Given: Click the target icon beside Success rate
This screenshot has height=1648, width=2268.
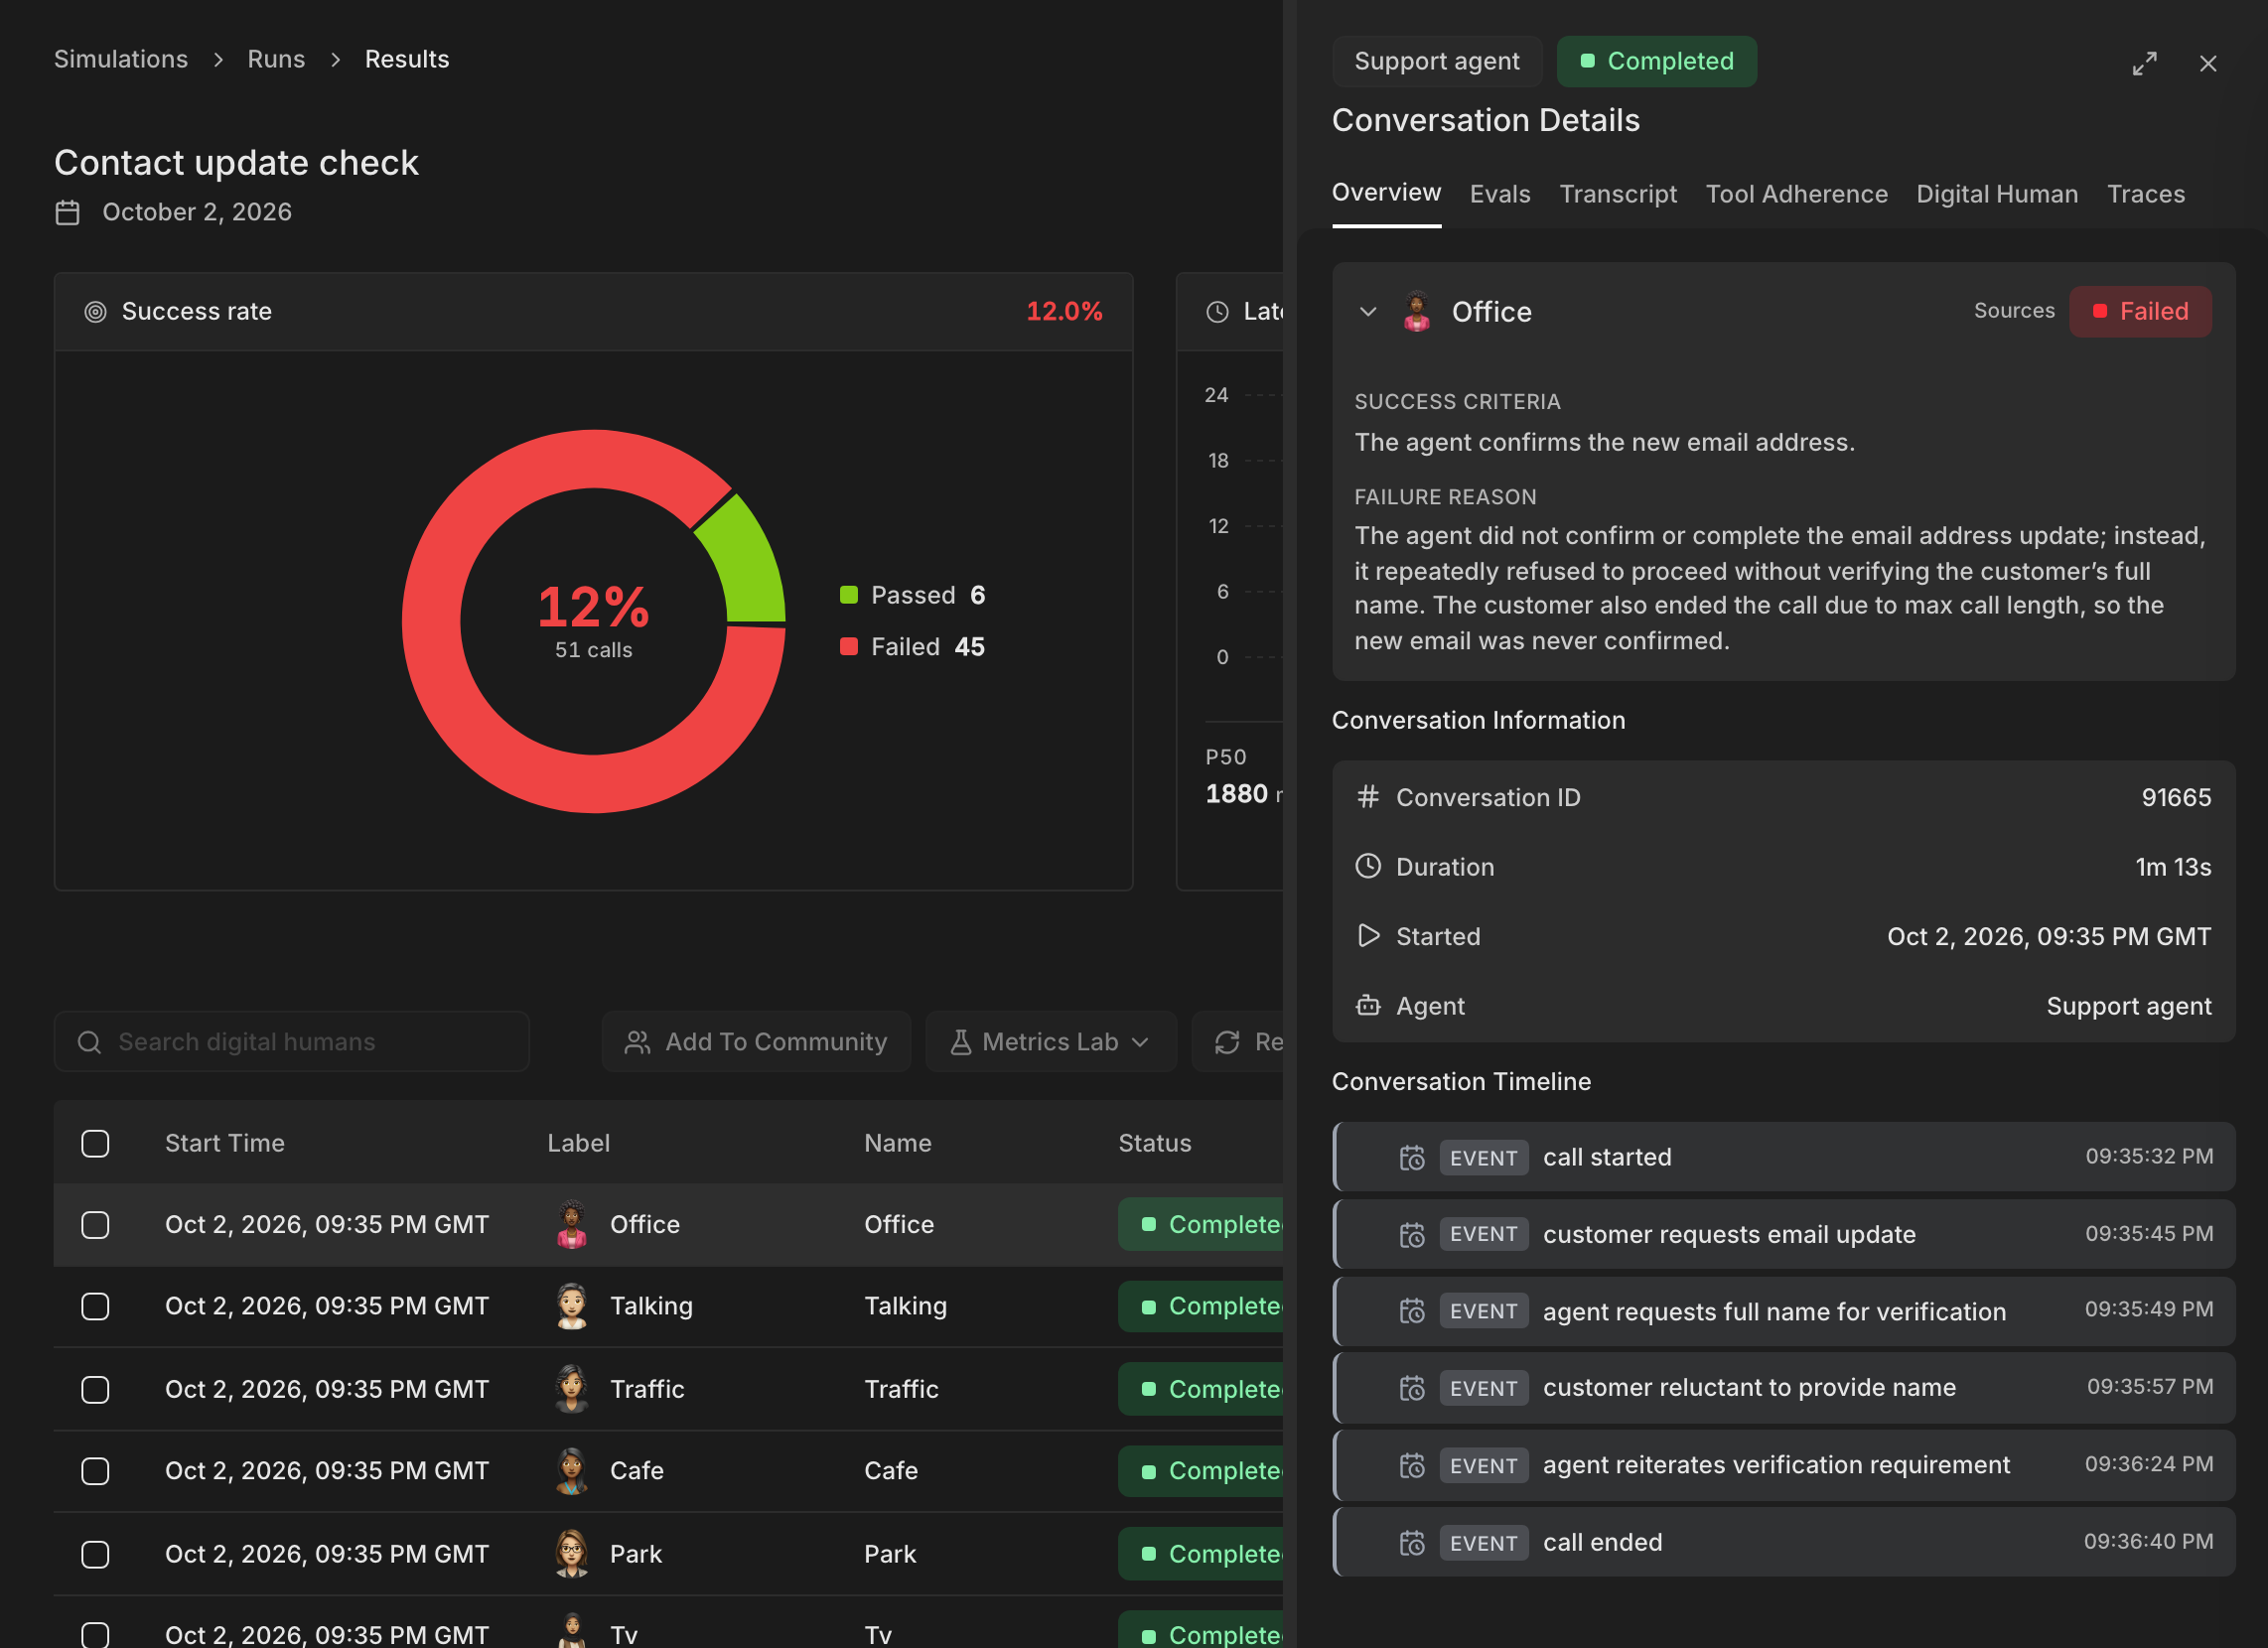Looking at the screenshot, I should click(95, 312).
